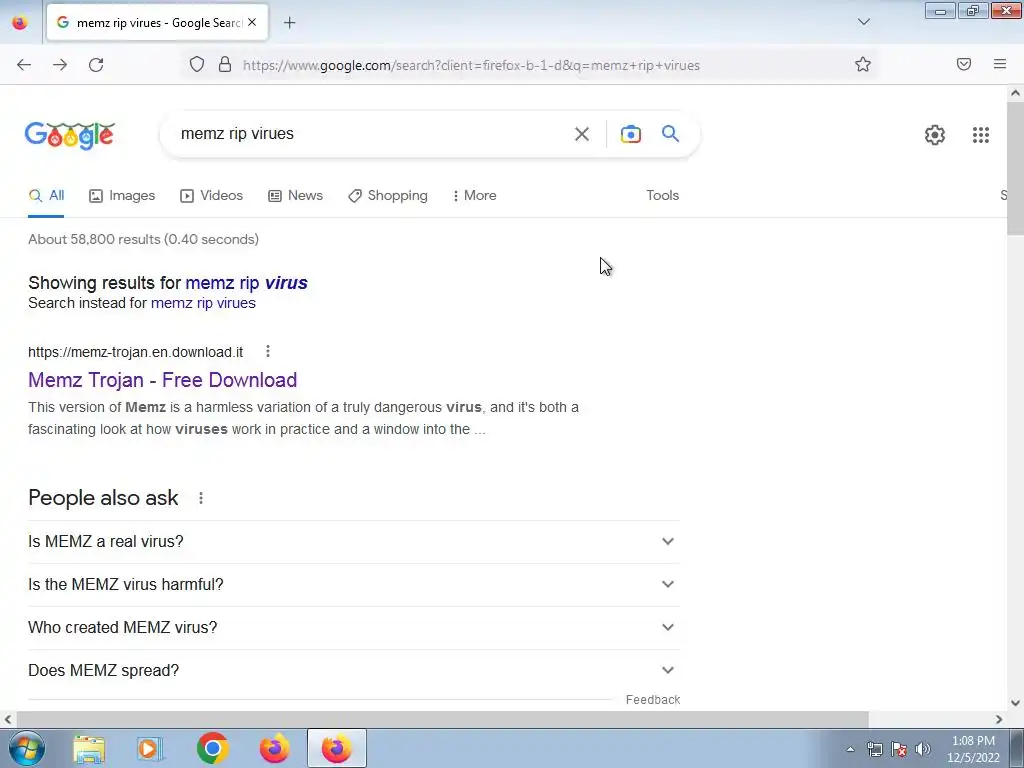Image resolution: width=1024 pixels, height=768 pixels.
Task: Go to Google homepage via holiday logo
Action: (x=70, y=135)
